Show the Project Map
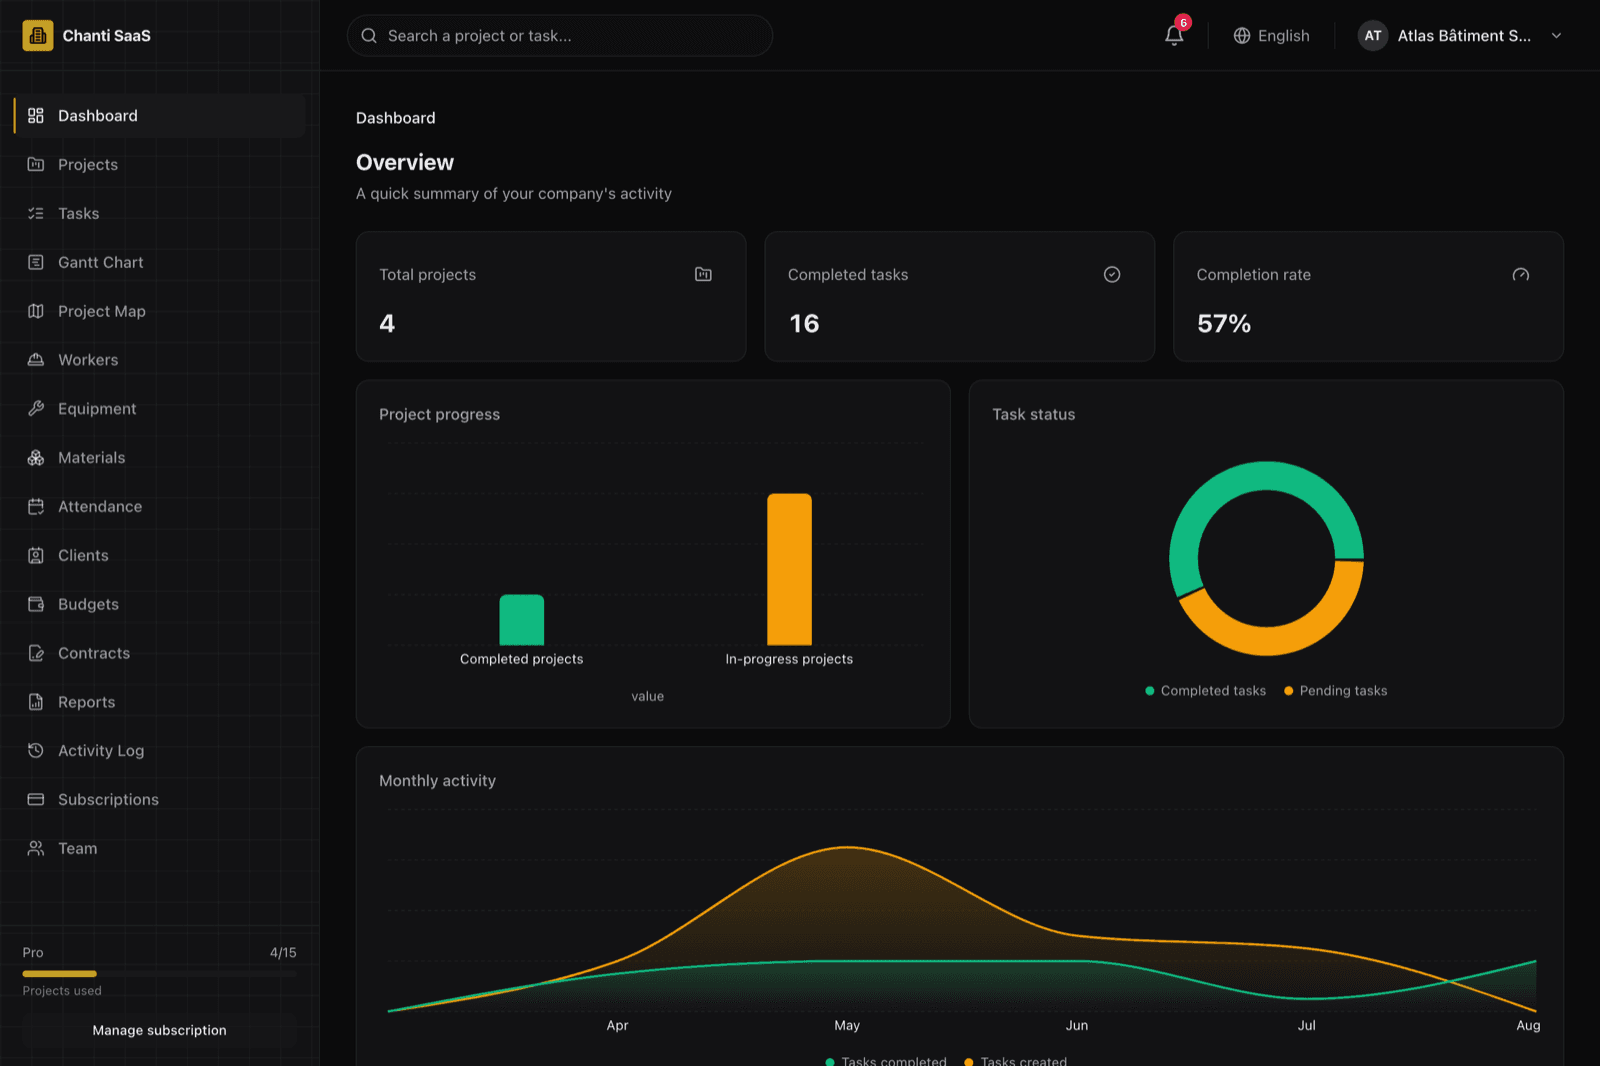 pos(160,312)
